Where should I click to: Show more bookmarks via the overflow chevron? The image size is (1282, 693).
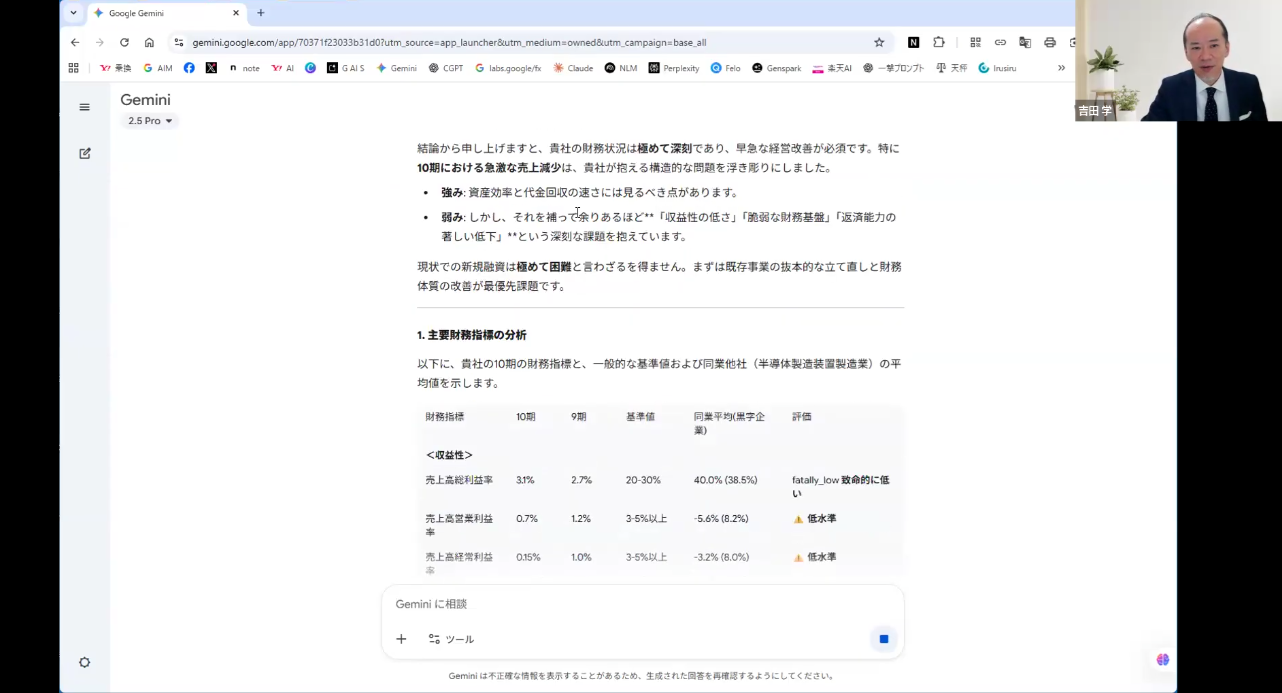(x=1061, y=68)
